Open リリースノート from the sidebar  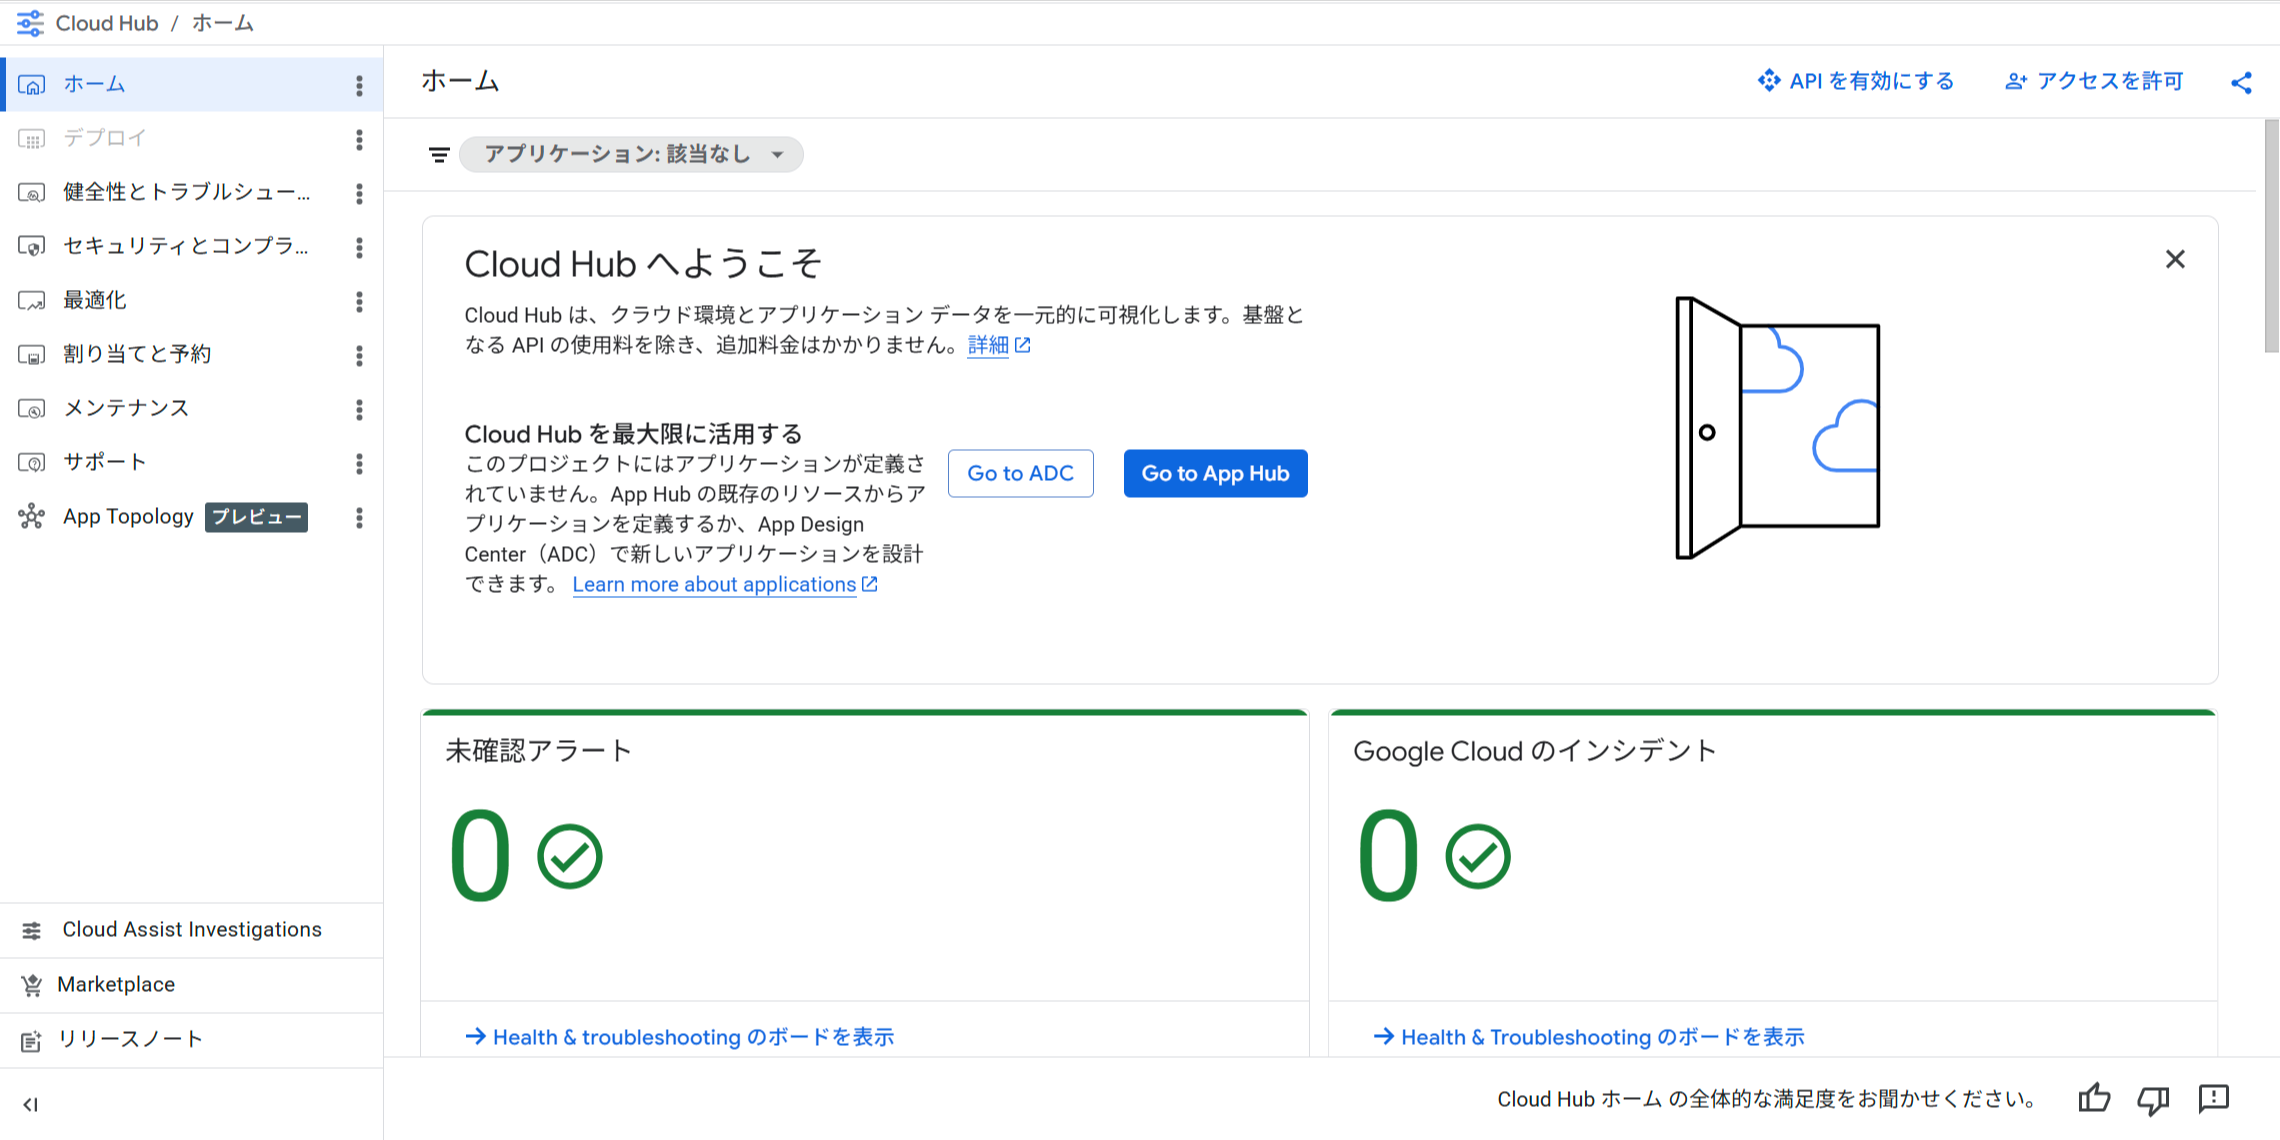131,1038
